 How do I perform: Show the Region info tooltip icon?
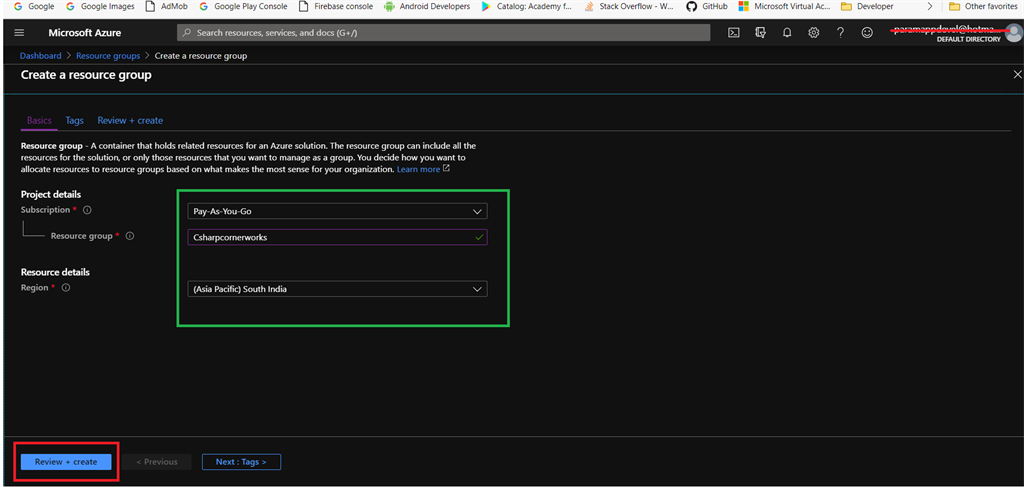click(x=66, y=287)
